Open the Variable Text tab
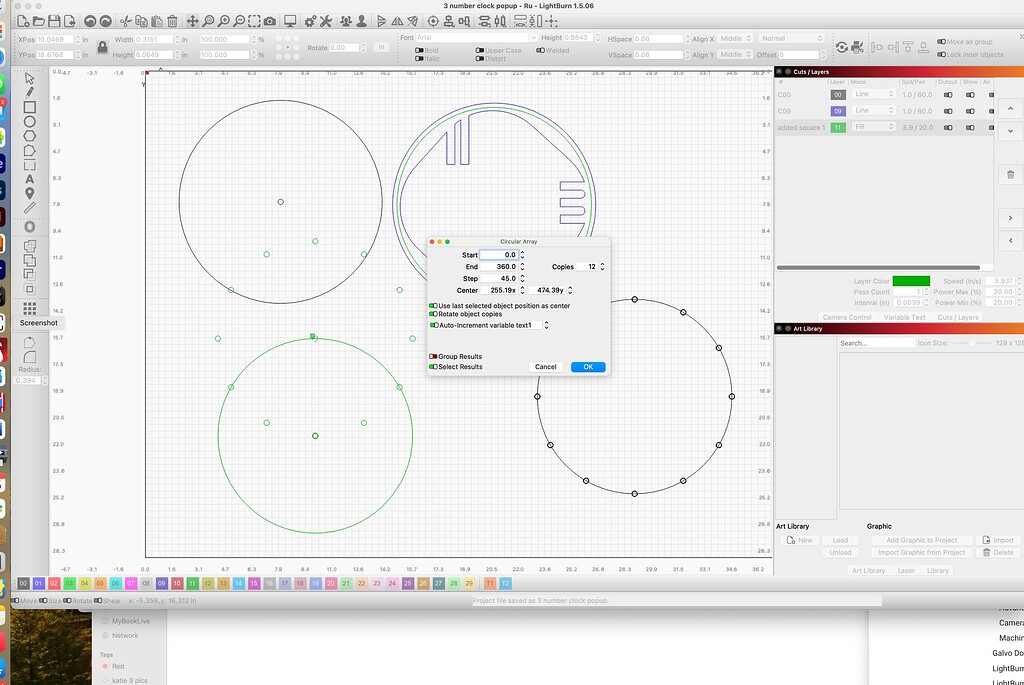Image resolution: width=1024 pixels, height=685 pixels. pos(905,317)
